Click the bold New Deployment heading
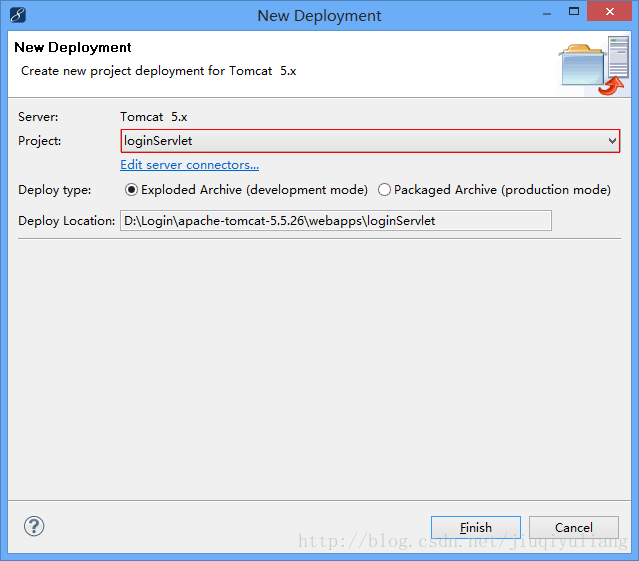 point(73,47)
